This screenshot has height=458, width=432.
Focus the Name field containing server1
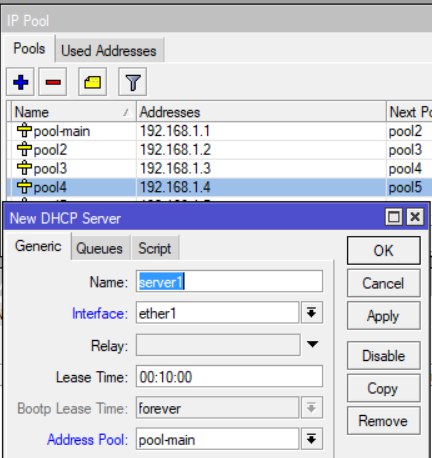pos(229,282)
